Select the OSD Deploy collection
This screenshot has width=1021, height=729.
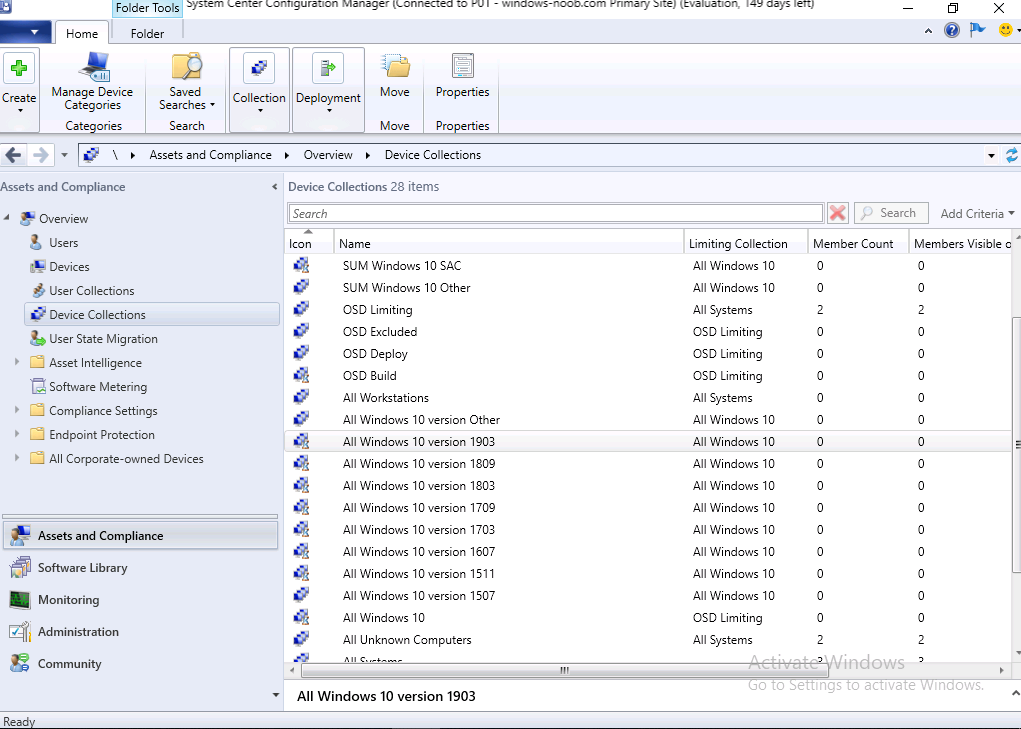pyautogui.click(x=649, y=353)
